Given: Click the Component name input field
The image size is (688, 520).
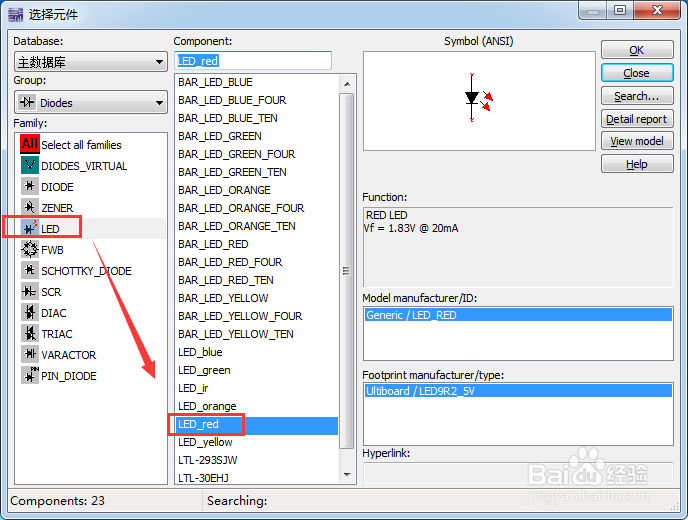Looking at the screenshot, I should click(x=253, y=61).
